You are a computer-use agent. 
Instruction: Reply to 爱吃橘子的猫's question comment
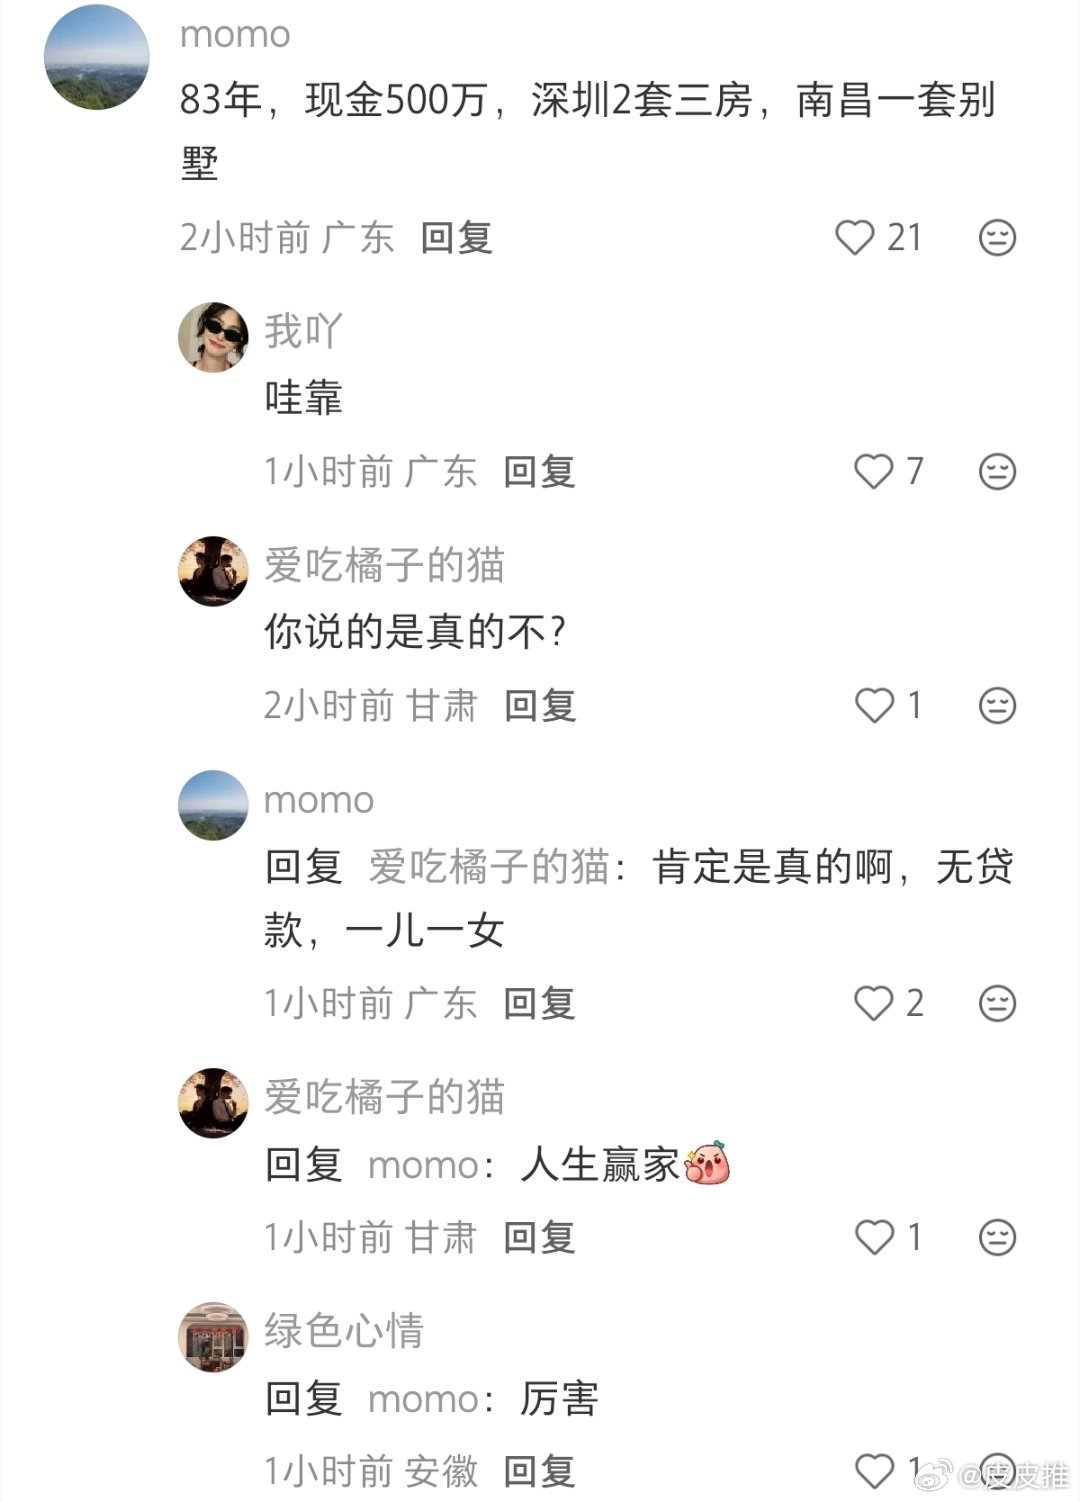pyautogui.click(x=540, y=705)
